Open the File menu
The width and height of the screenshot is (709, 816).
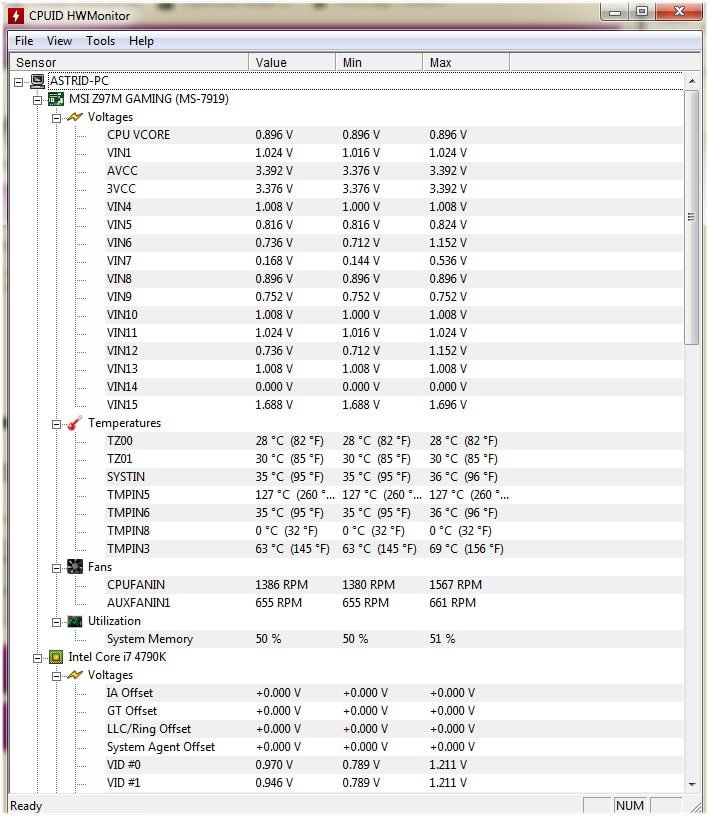[24, 41]
